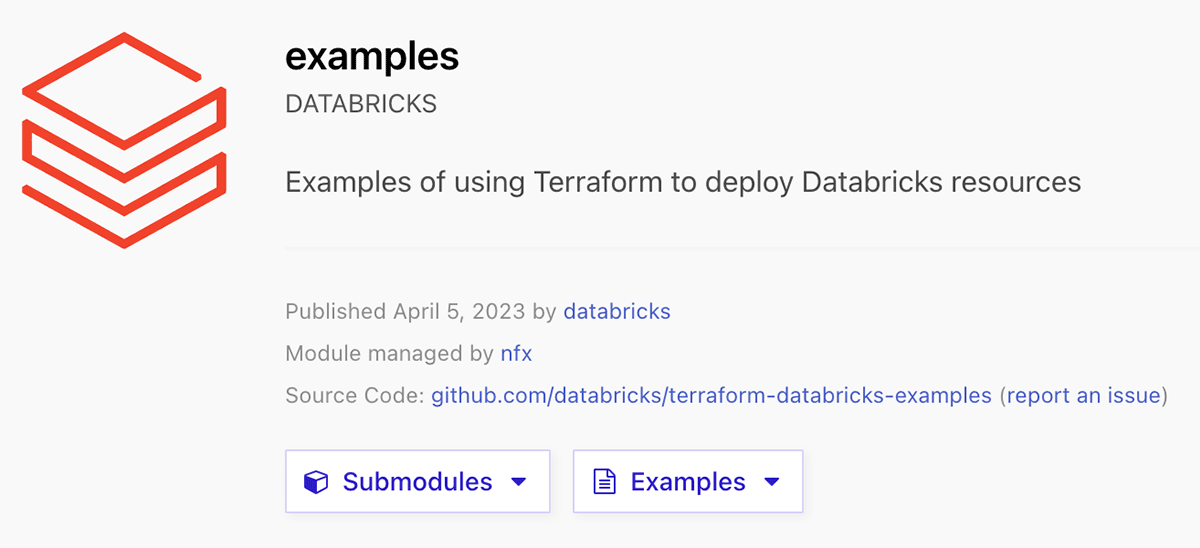
Task: Click the DATABRICKS provider label under title
Action: [361, 104]
